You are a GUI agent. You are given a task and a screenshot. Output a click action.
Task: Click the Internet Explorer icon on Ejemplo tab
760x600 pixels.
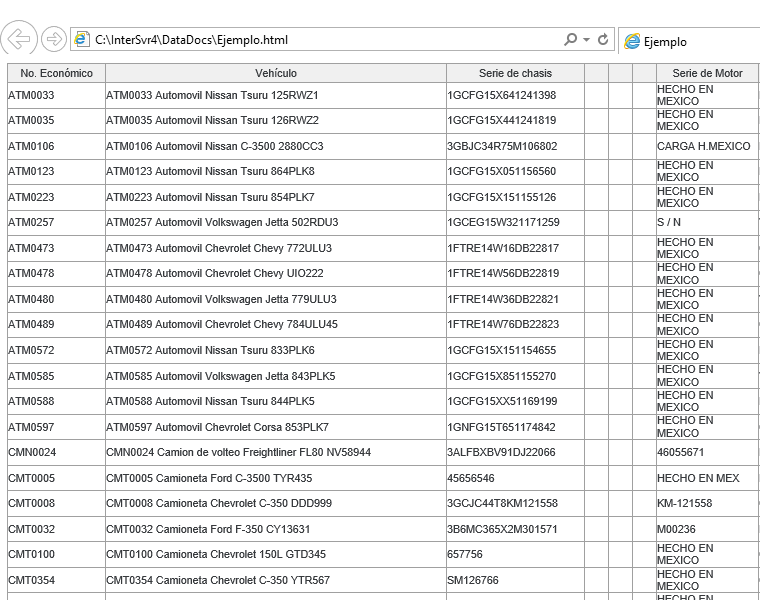click(632, 42)
